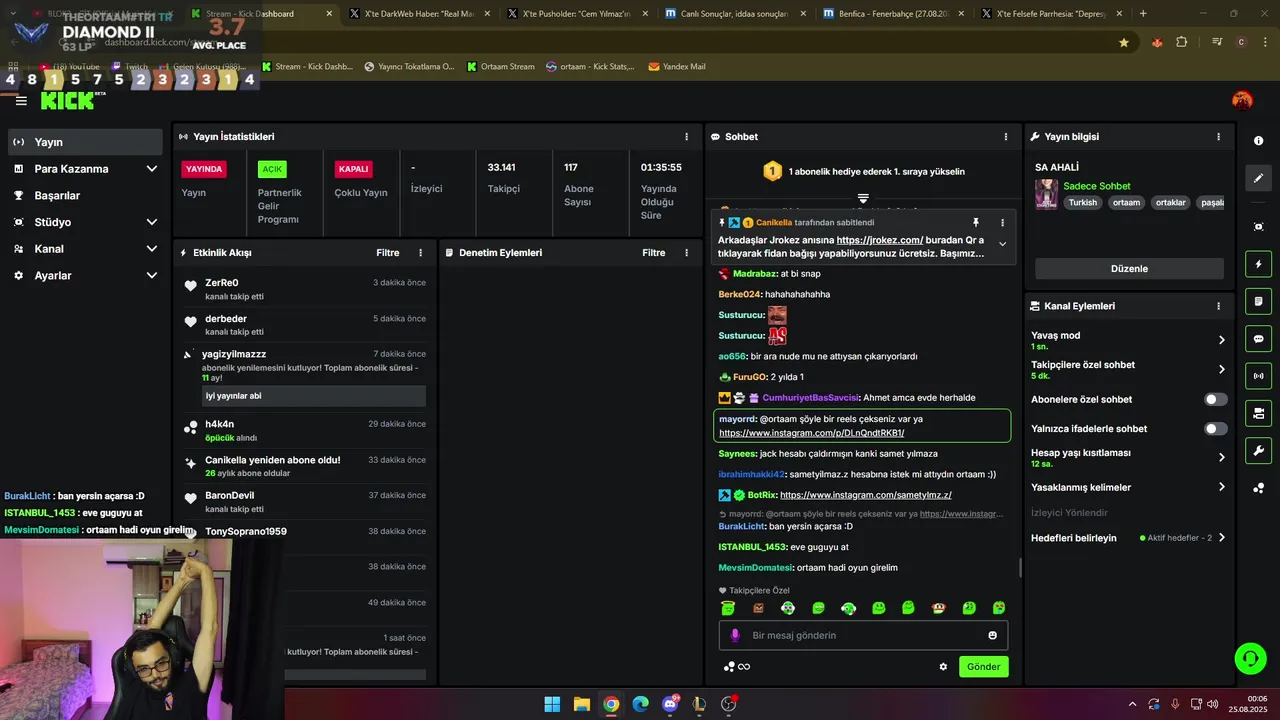The width and height of the screenshot is (1280, 720).
Task: Click the bubbles icon at sidebar bottom
Action: [x=1258, y=488]
